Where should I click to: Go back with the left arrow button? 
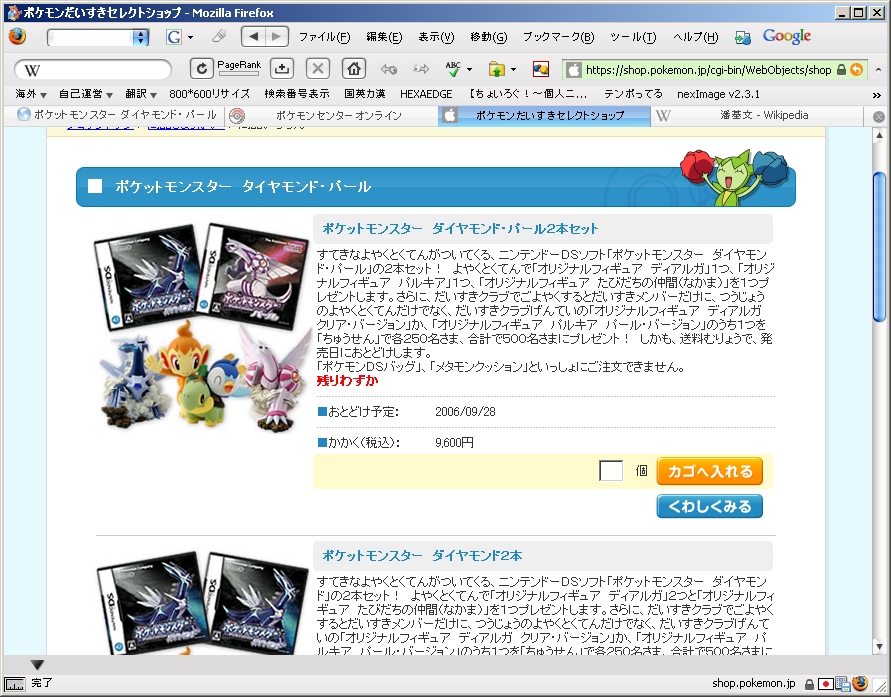coord(253,36)
